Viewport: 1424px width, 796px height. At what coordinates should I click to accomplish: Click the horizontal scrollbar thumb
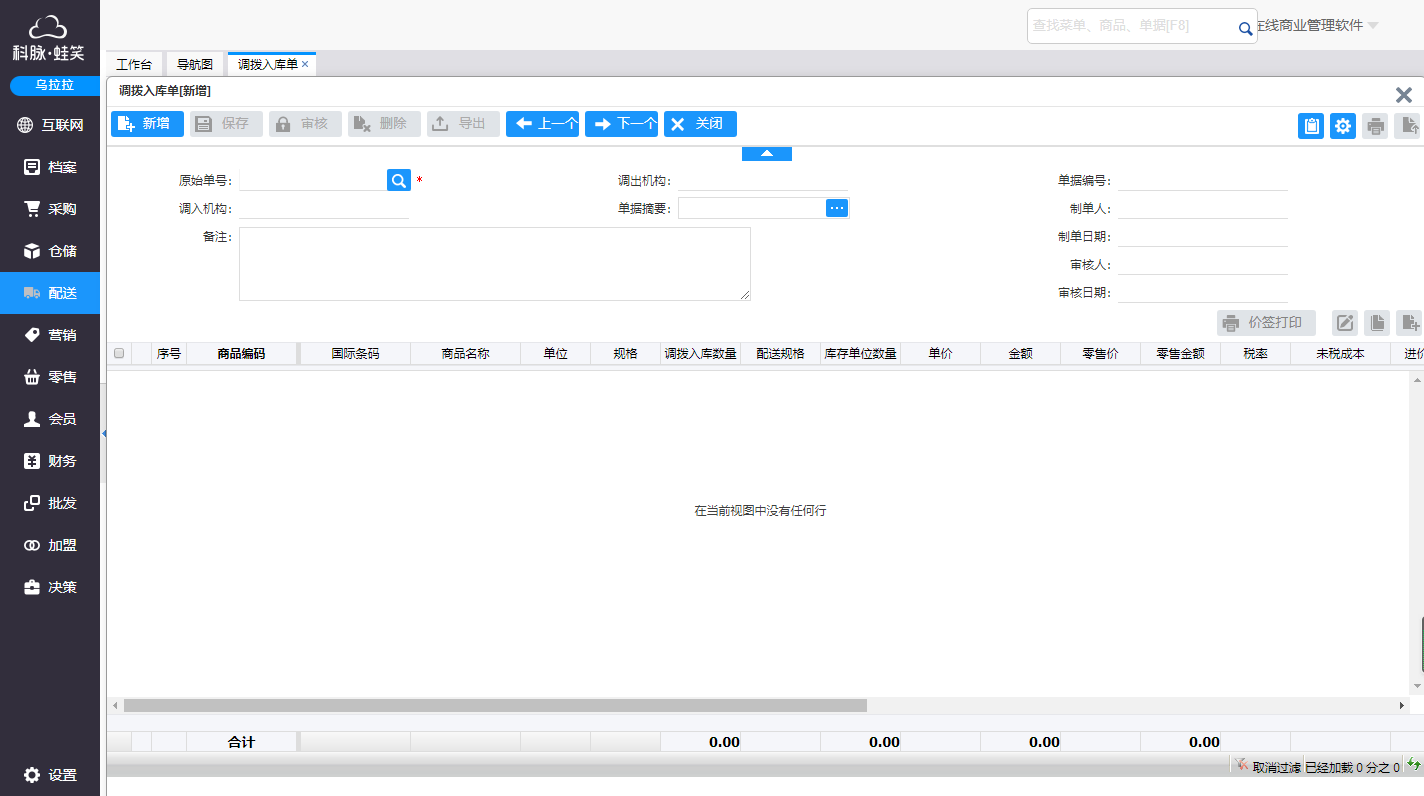(495, 705)
